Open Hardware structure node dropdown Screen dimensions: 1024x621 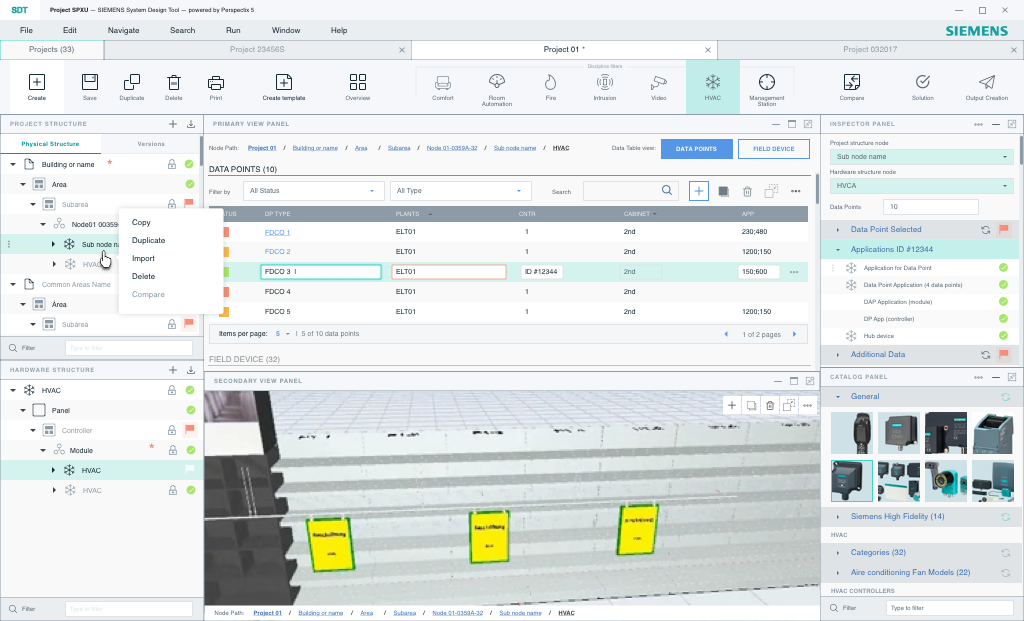tap(921, 185)
